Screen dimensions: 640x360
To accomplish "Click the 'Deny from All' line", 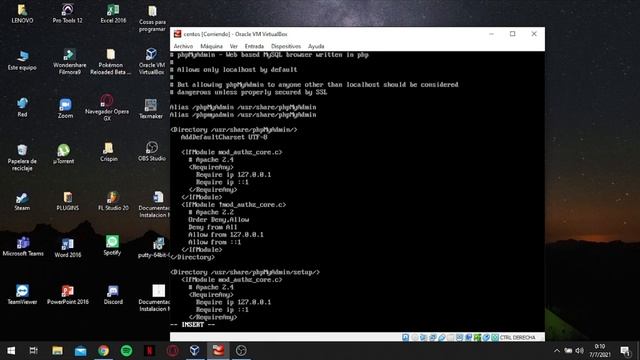I will (213, 227).
